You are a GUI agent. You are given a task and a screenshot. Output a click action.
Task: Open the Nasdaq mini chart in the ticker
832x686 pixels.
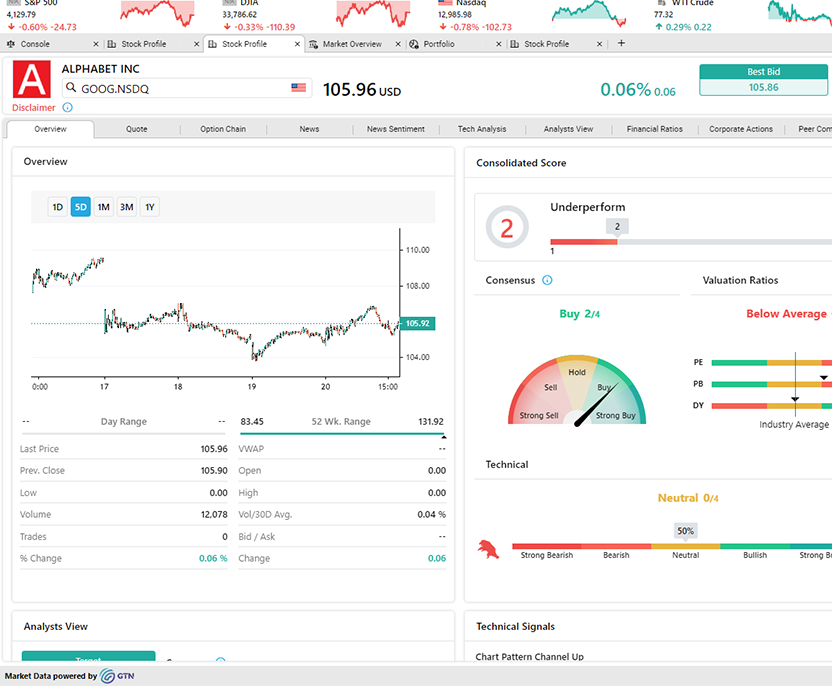tap(589, 14)
